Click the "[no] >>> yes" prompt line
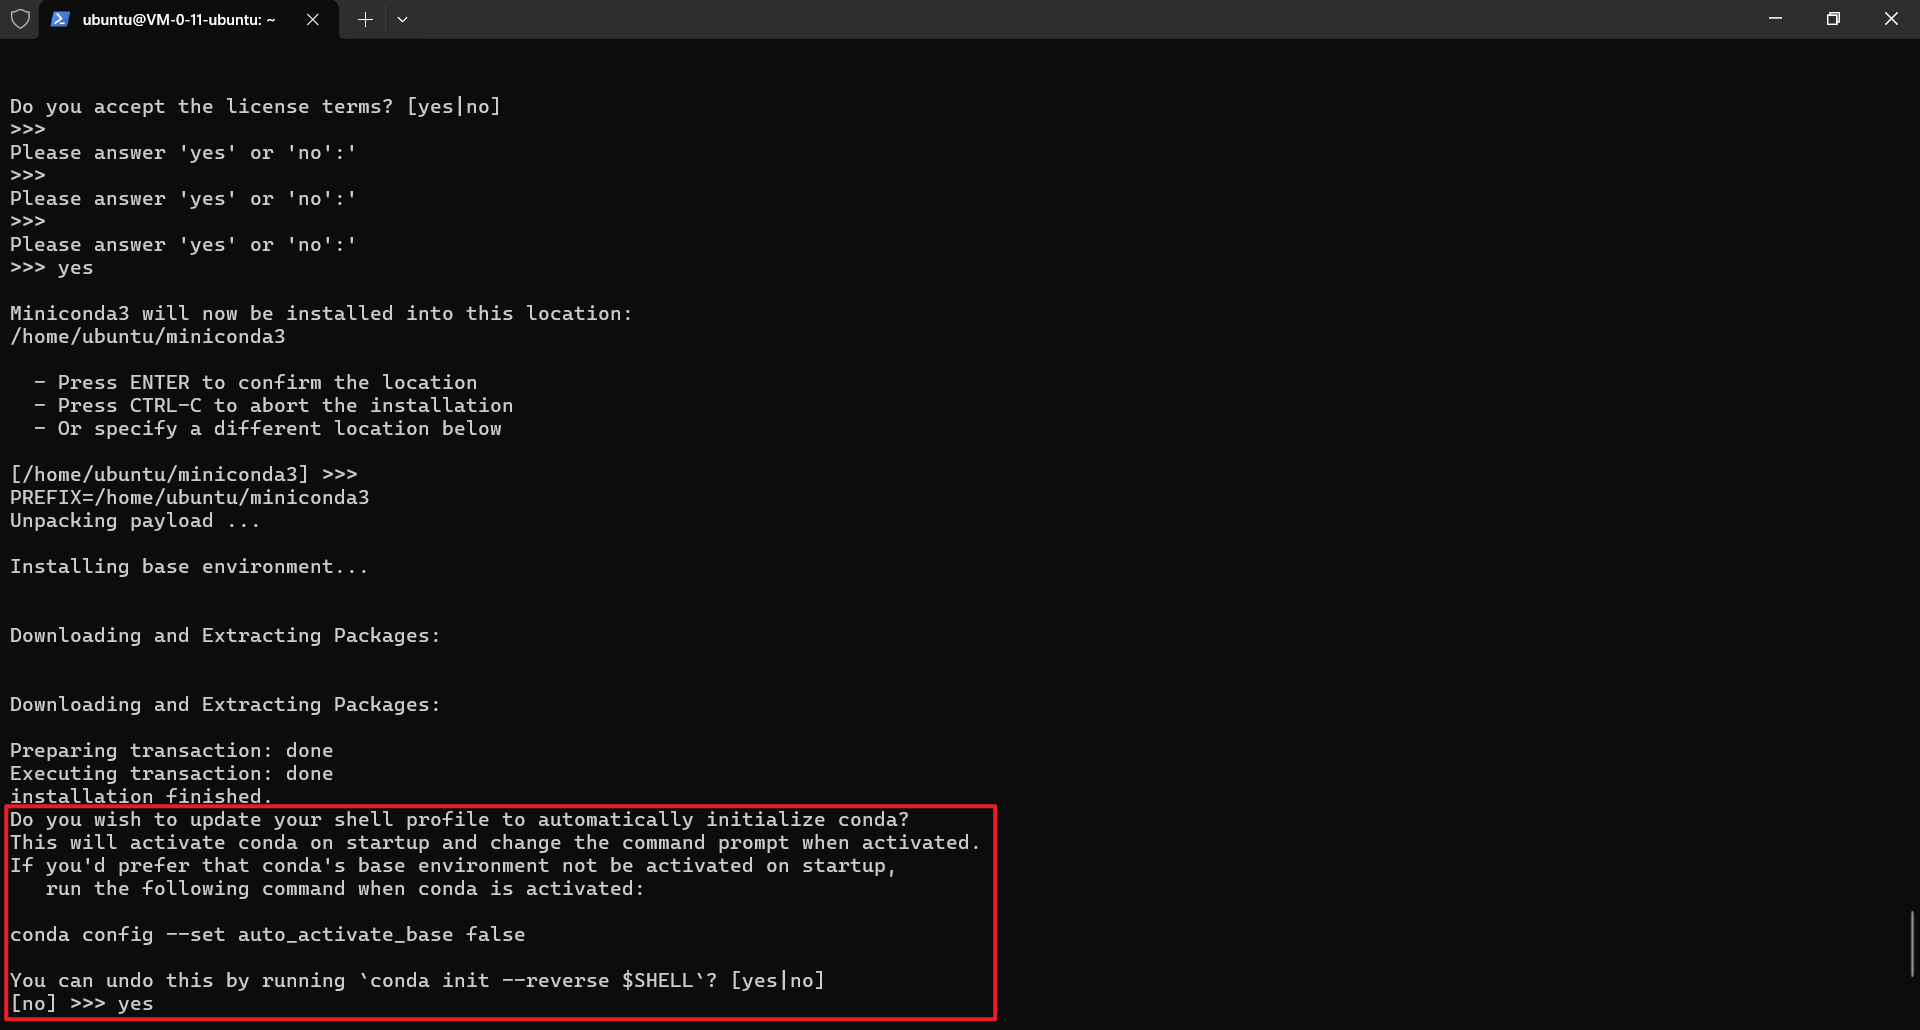This screenshot has width=1920, height=1030. [x=82, y=1004]
